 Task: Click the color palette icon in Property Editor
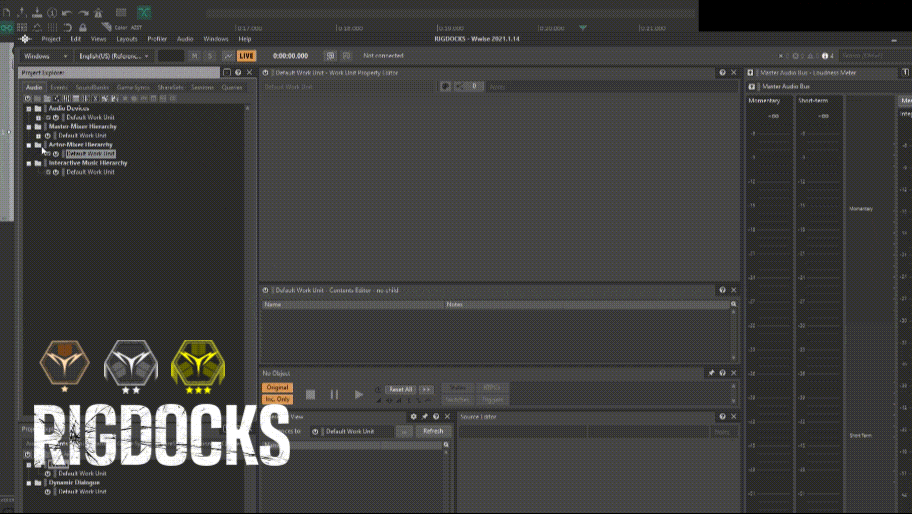pyautogui.click(x=446, y=86)
